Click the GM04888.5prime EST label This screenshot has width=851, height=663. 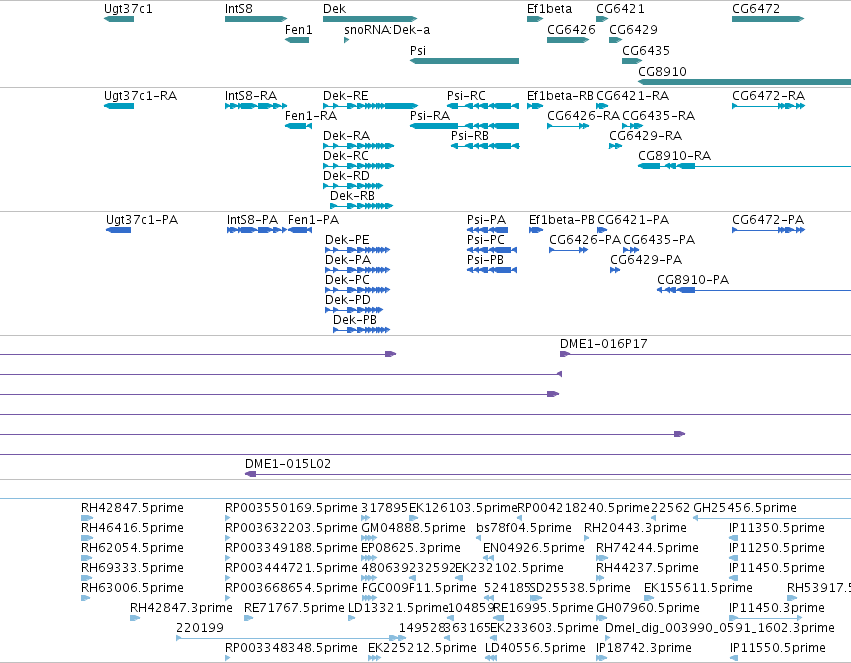(x=414, y=528)
